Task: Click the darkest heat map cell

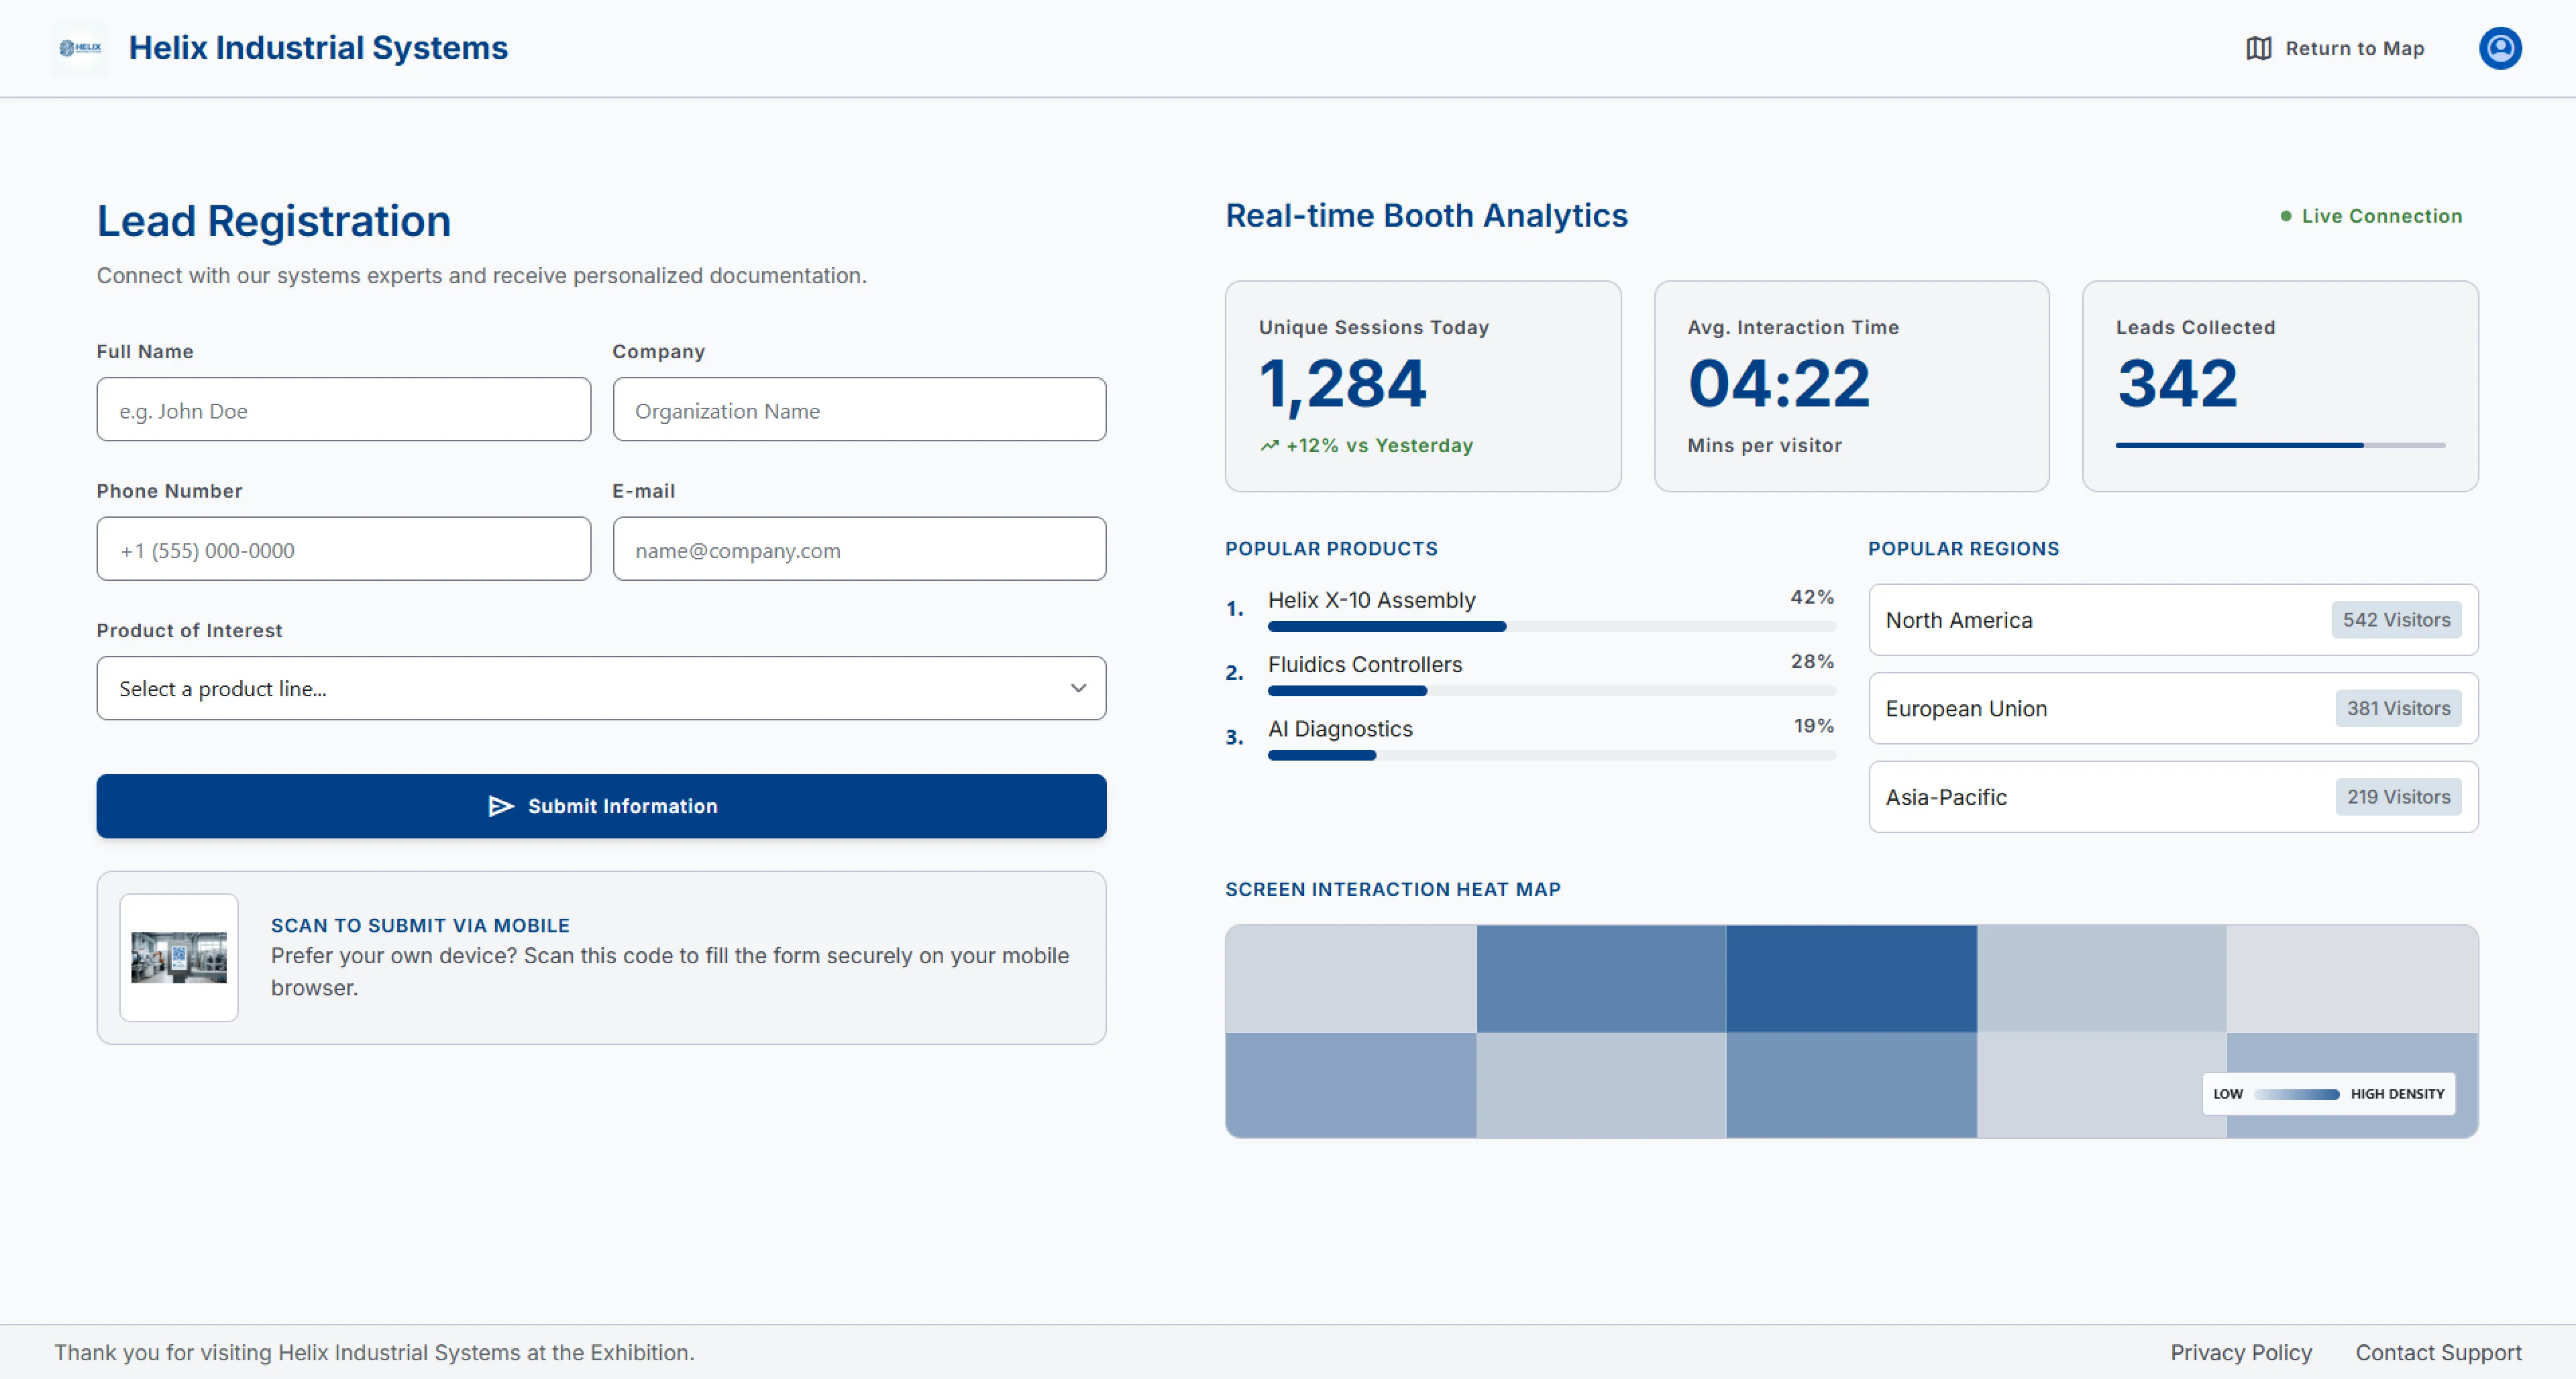Action: coord(1851,978)
